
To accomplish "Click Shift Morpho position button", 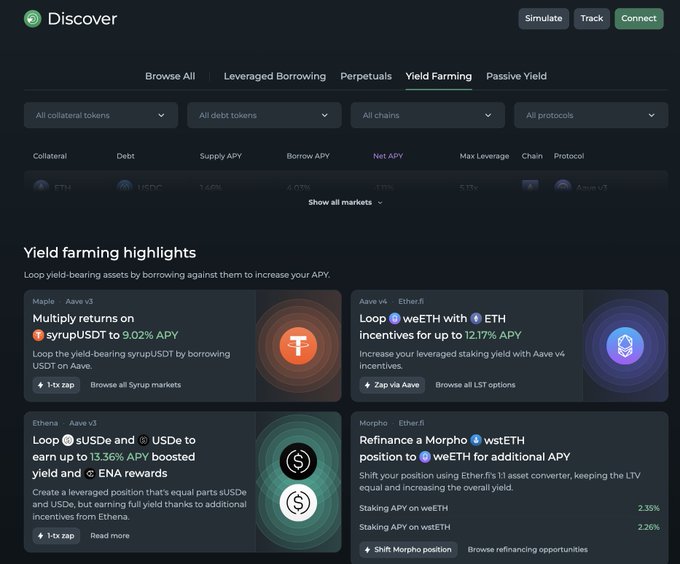I will (x=408, y=550).
